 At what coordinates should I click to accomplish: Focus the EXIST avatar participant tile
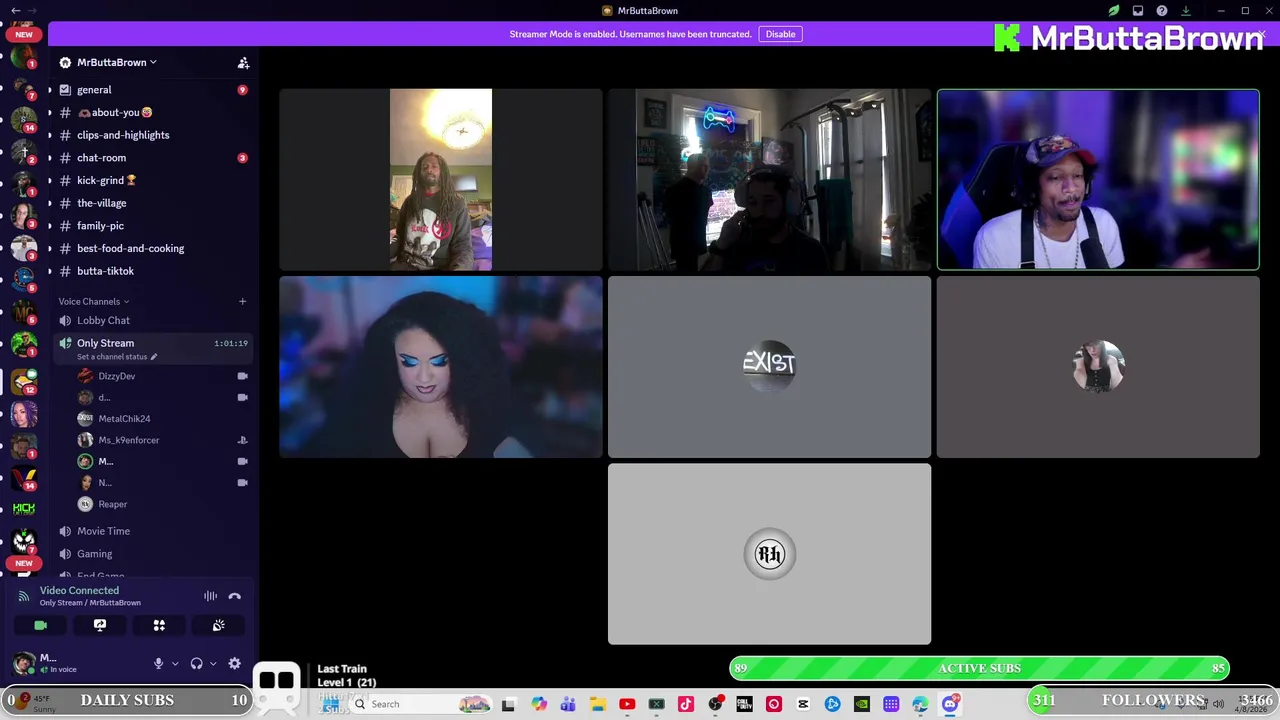(x=769, y=367)
